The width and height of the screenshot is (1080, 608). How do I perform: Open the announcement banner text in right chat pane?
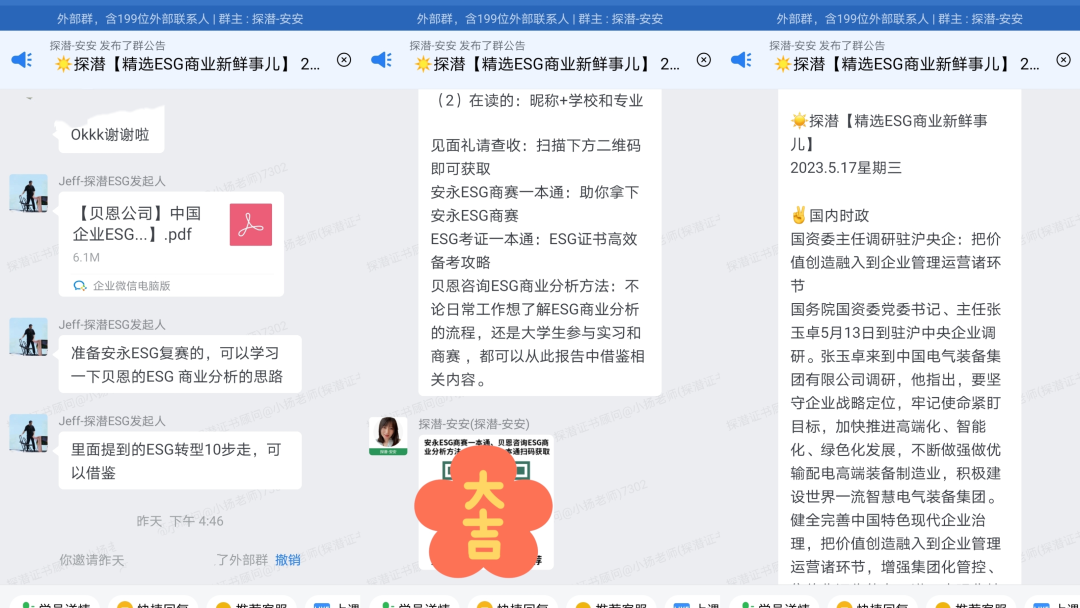coord(907,64)
